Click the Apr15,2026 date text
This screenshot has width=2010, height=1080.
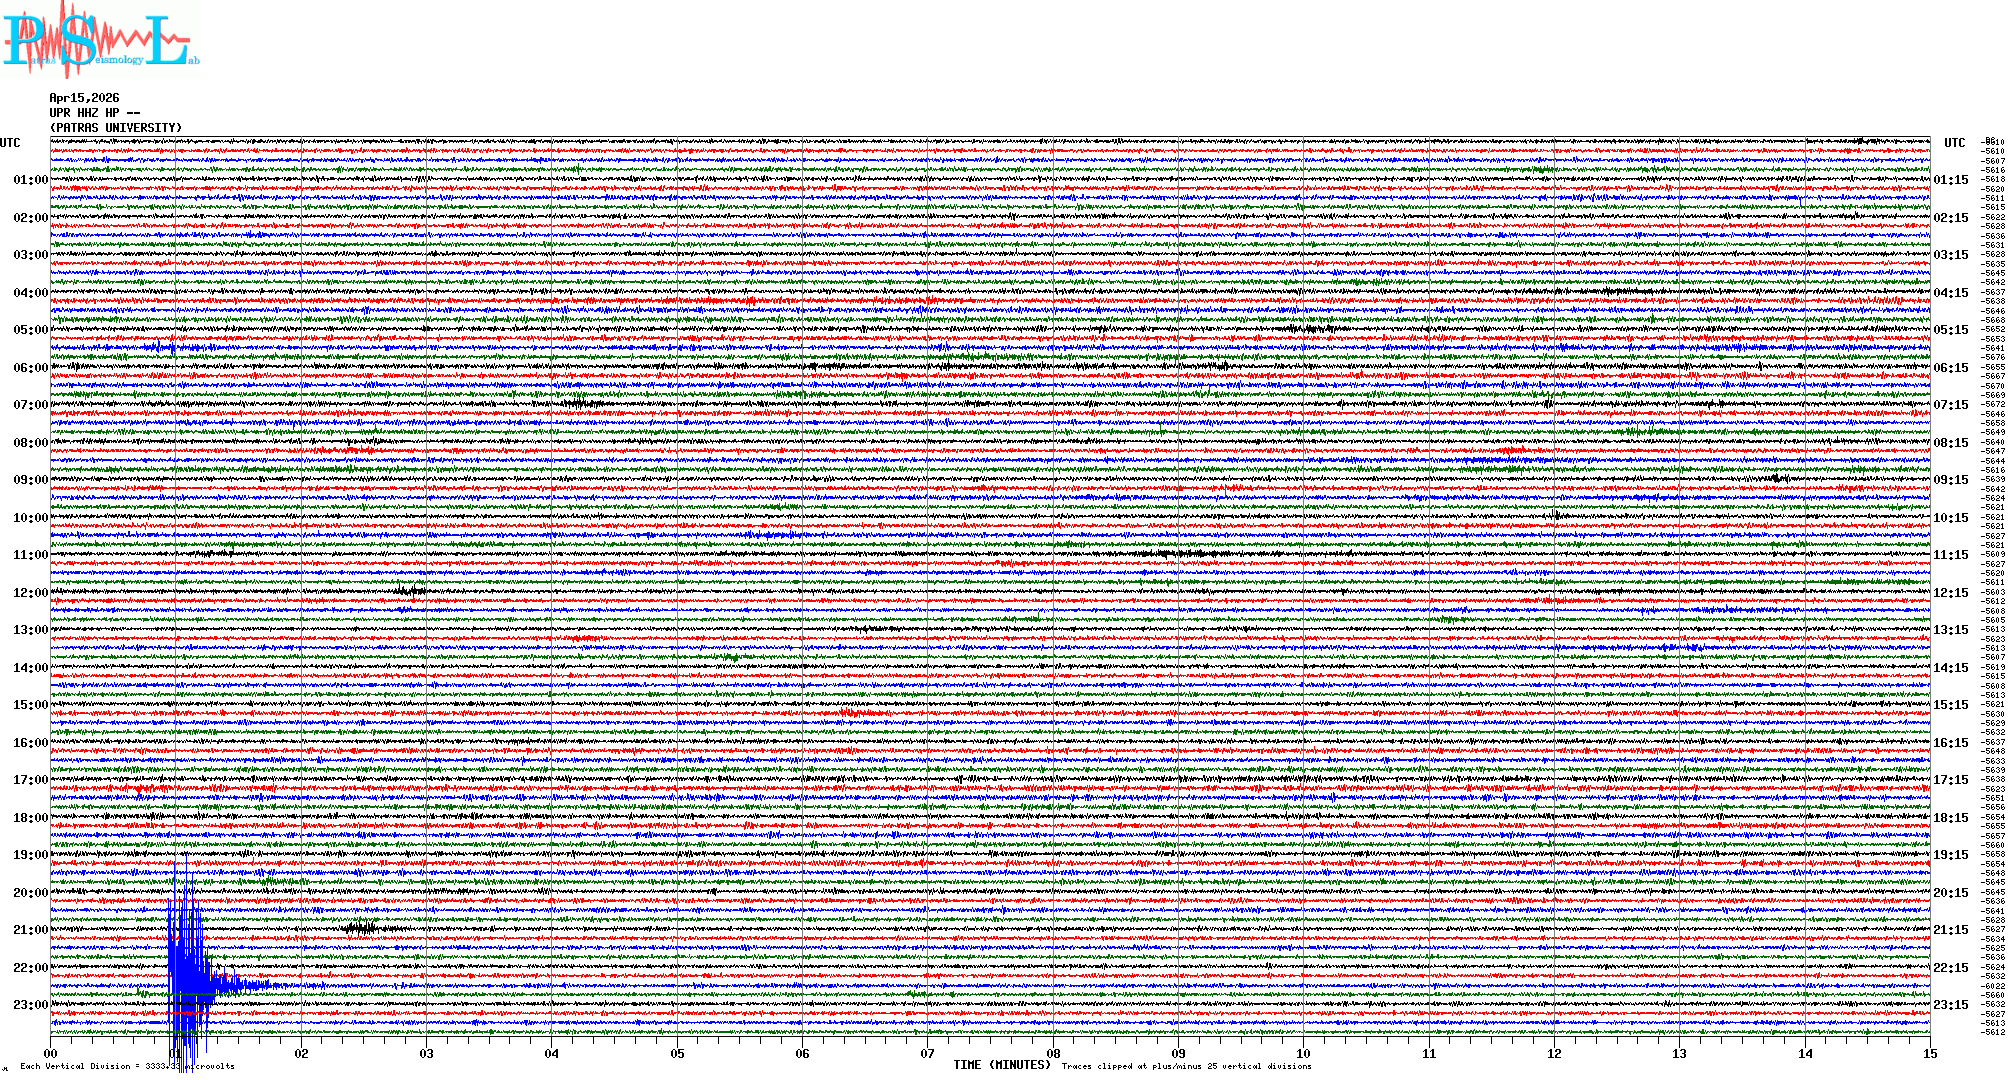click(84, 98)
